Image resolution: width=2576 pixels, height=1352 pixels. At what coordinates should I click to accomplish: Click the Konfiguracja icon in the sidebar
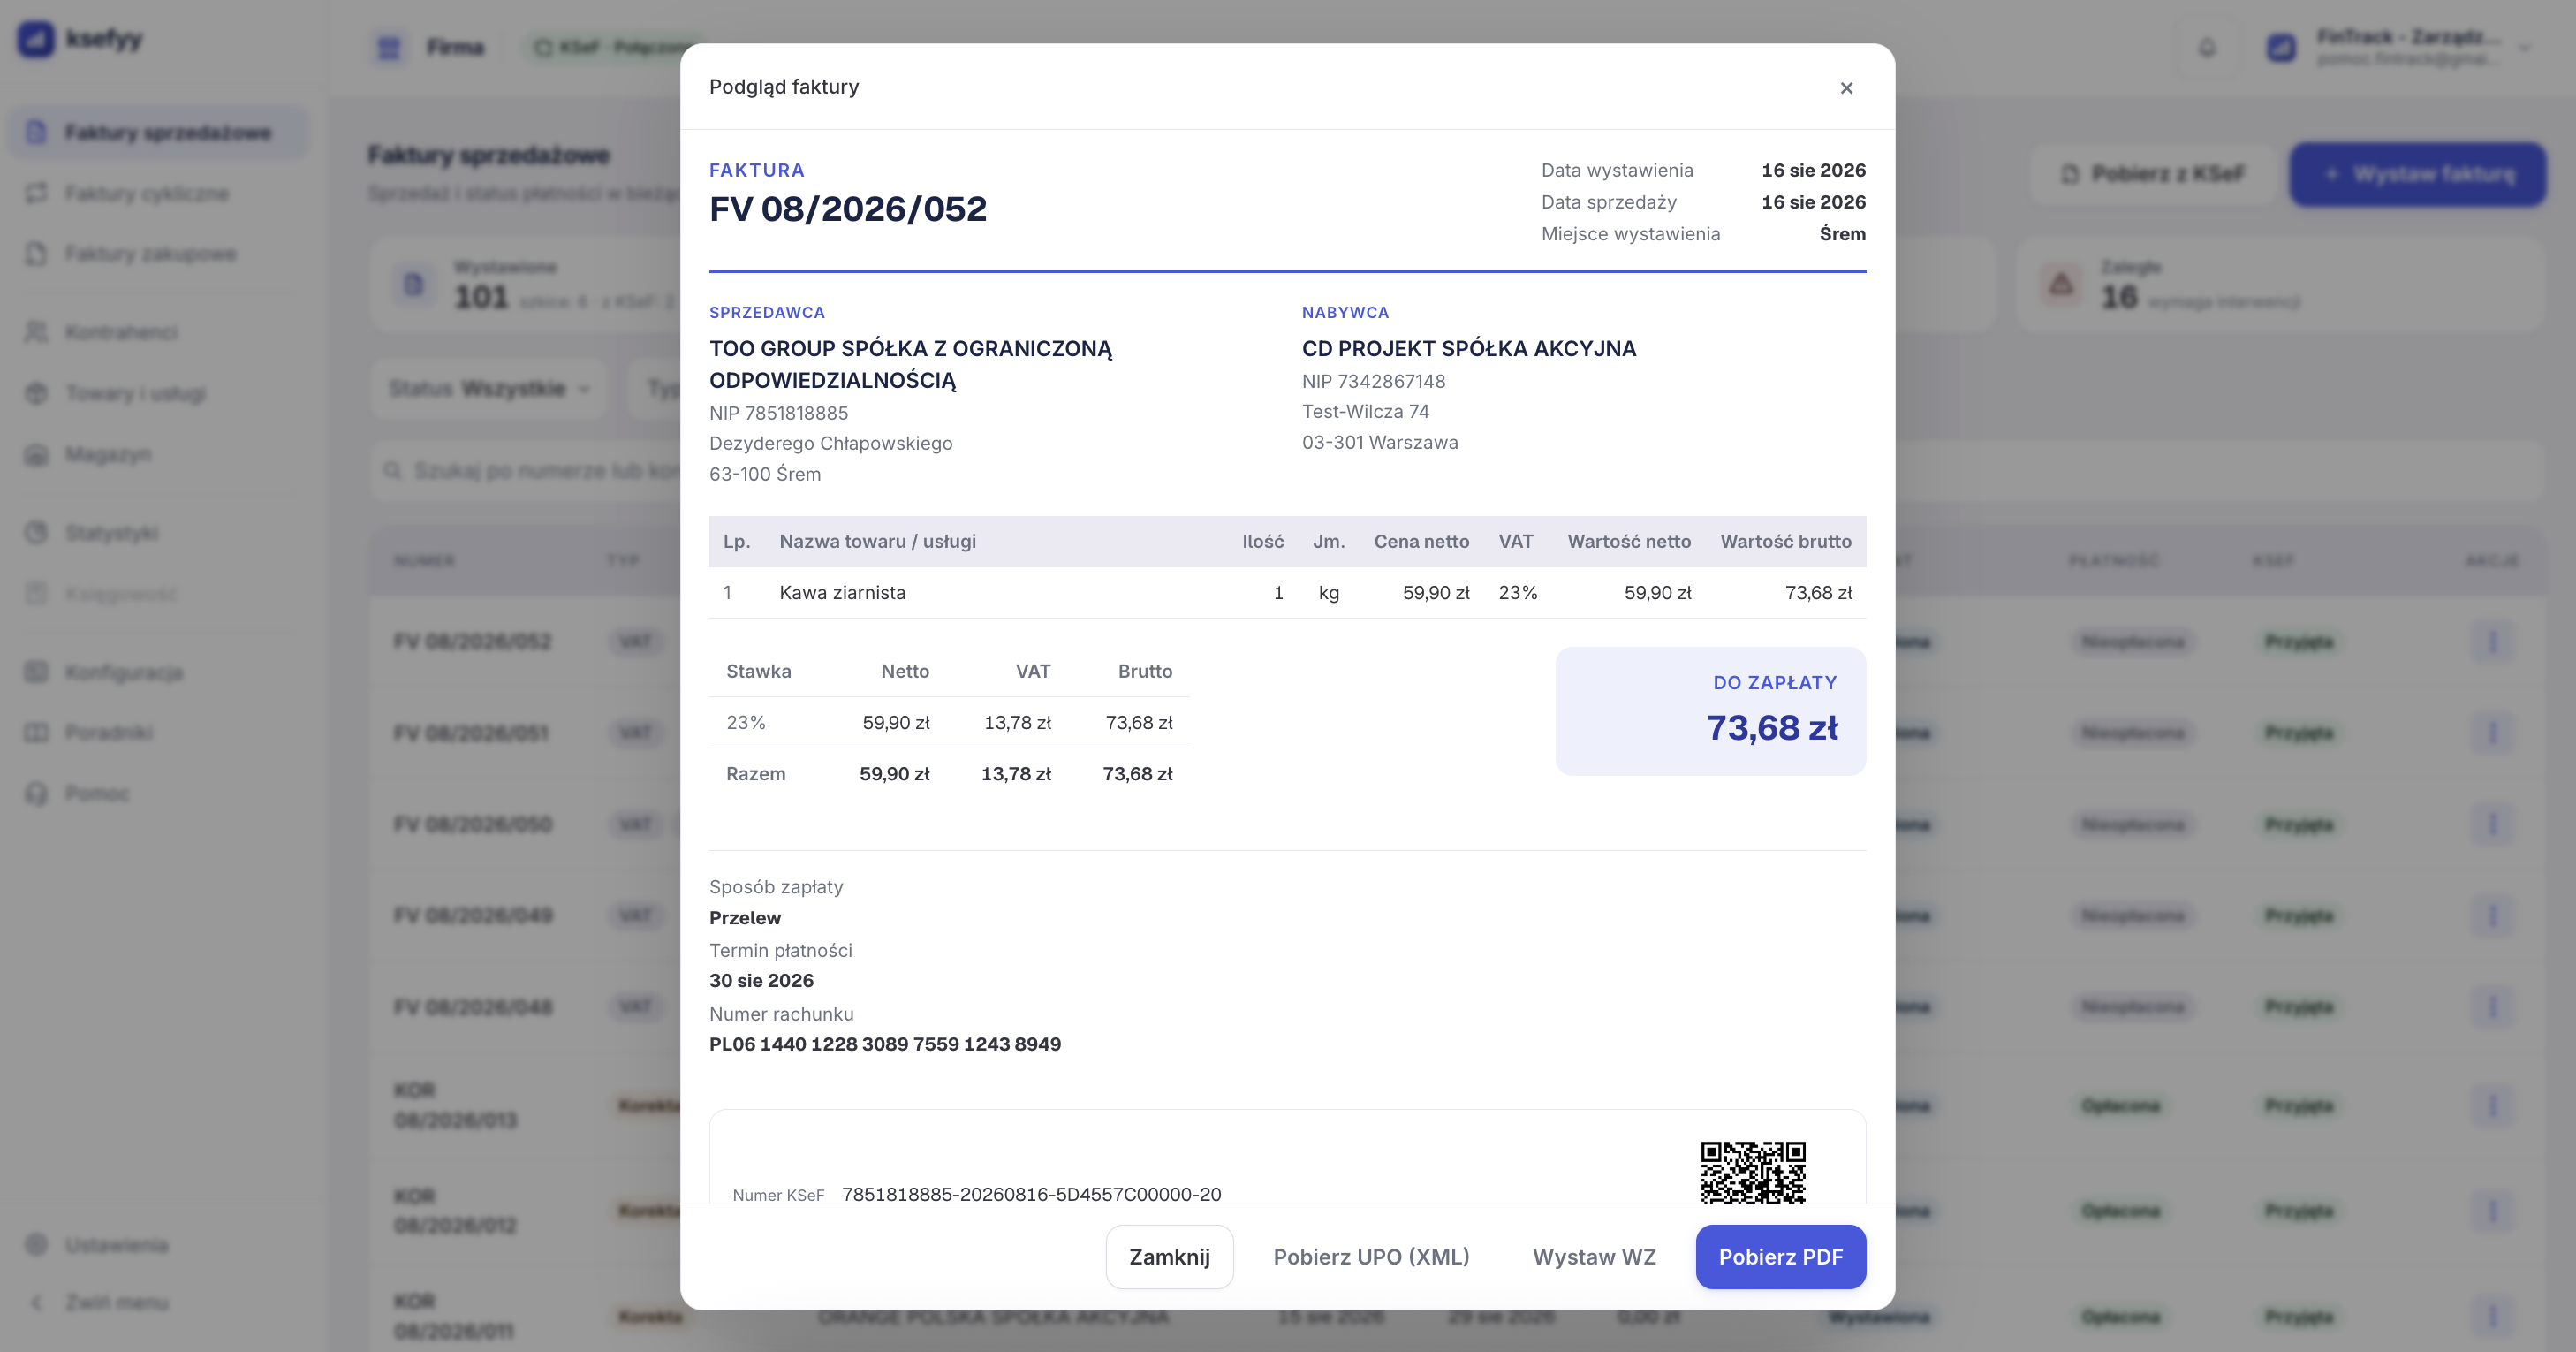36,672
